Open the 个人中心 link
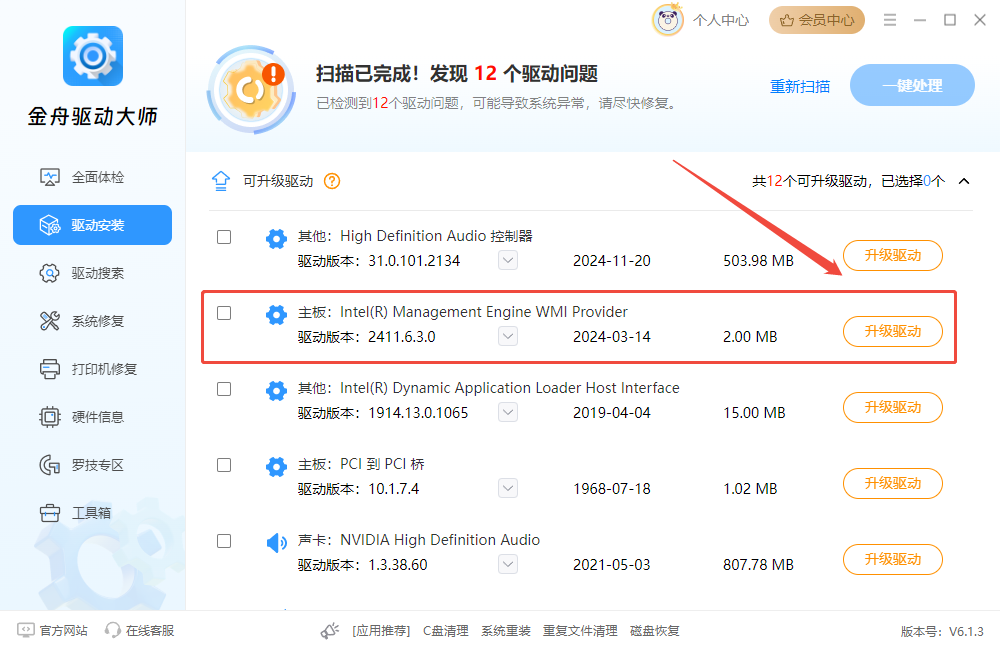 coord(721,20)
